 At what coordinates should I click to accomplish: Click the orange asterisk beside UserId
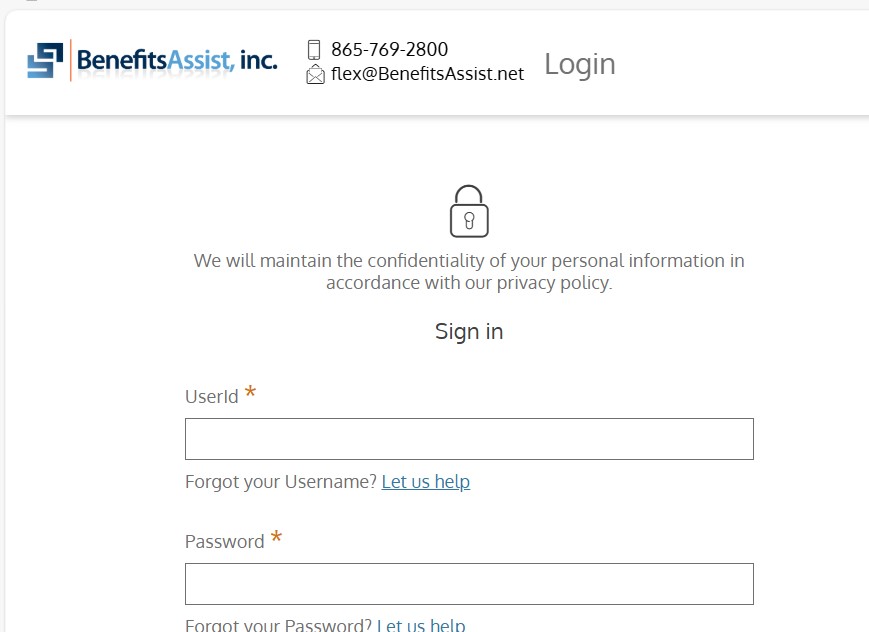[251, 391]
